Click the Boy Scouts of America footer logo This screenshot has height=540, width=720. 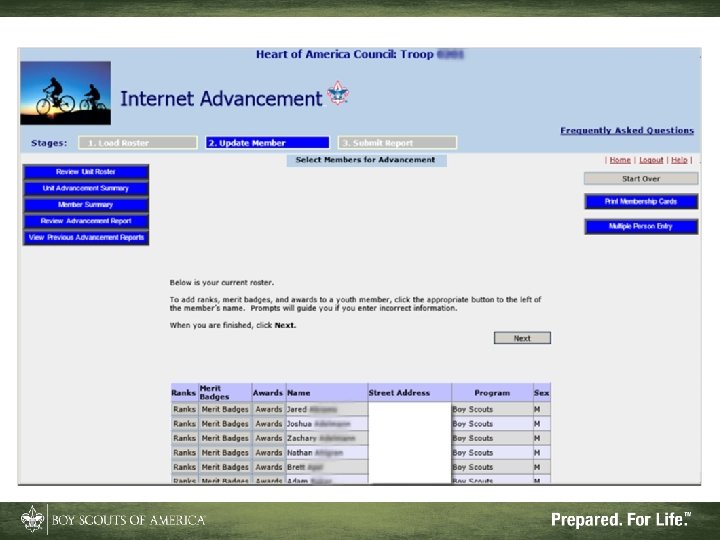113,520
